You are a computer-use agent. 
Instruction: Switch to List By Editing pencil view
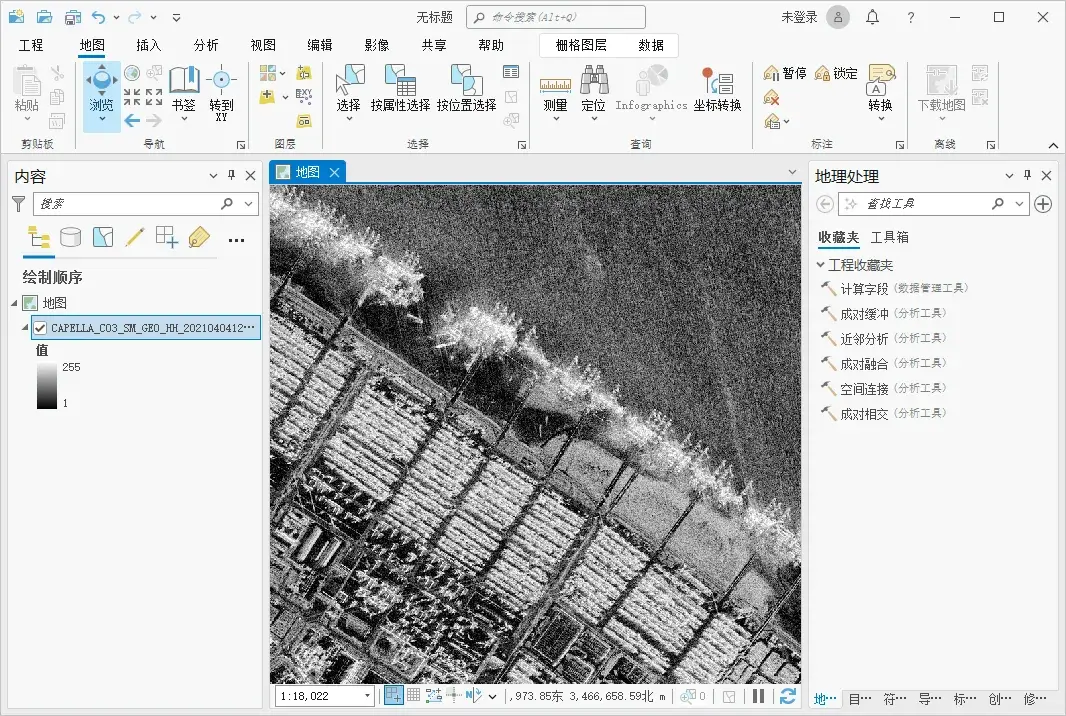point(135,237)
